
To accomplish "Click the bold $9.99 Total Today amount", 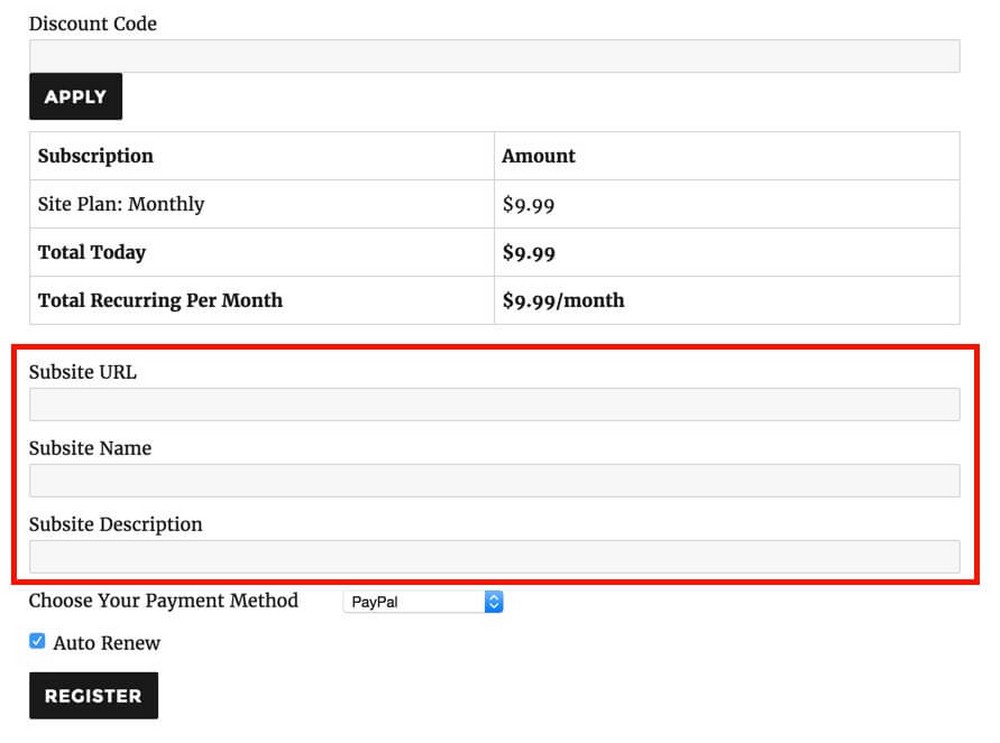I will 529,253.
